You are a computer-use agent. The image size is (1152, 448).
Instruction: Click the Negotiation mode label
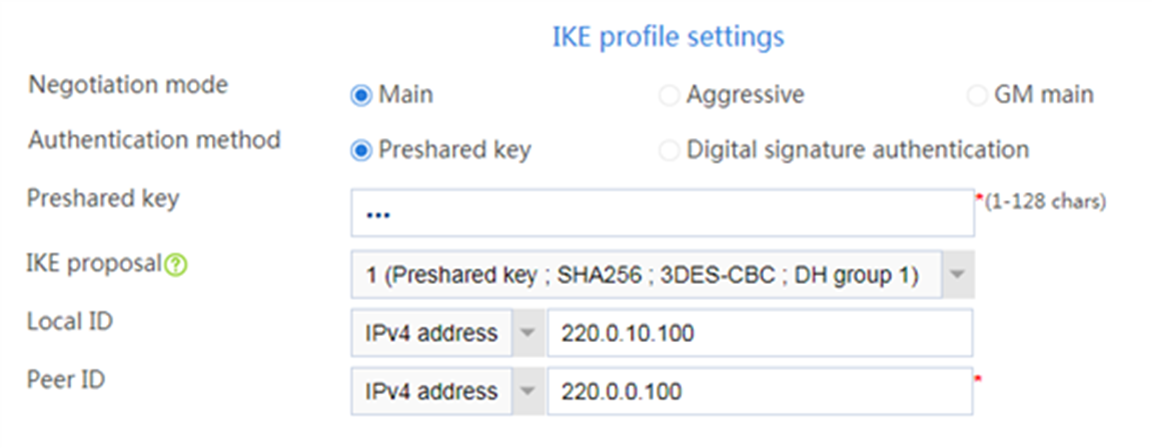(x=129, y=85)
